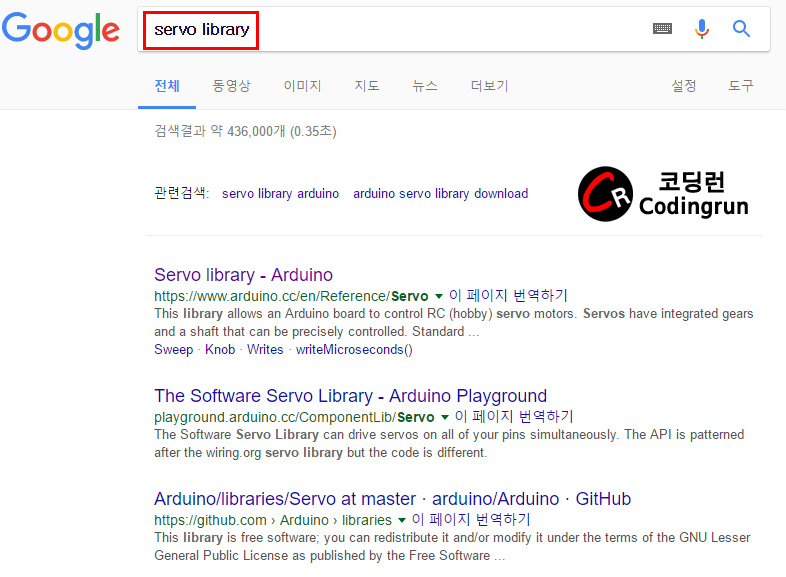Focus the search box containing servo library

click(454, 29)
